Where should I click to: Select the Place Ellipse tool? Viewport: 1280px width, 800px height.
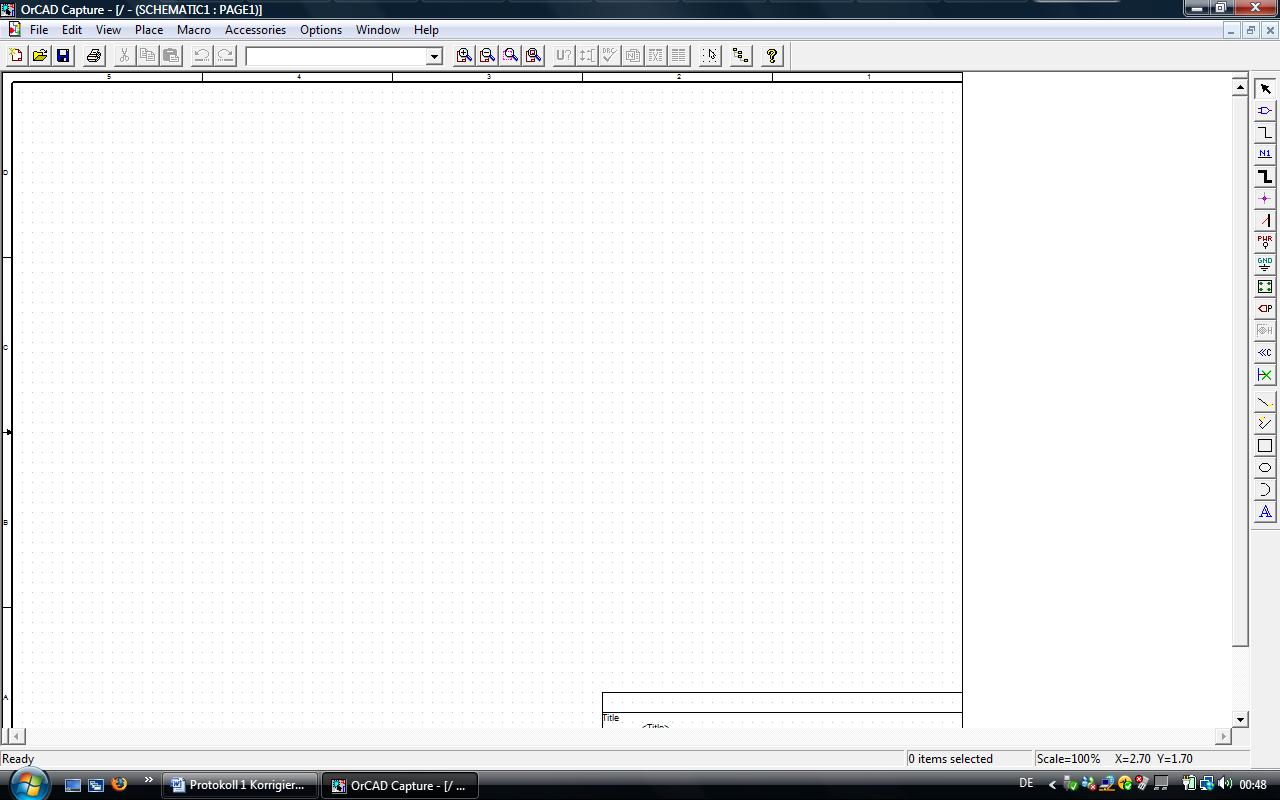click(1265, 468)
